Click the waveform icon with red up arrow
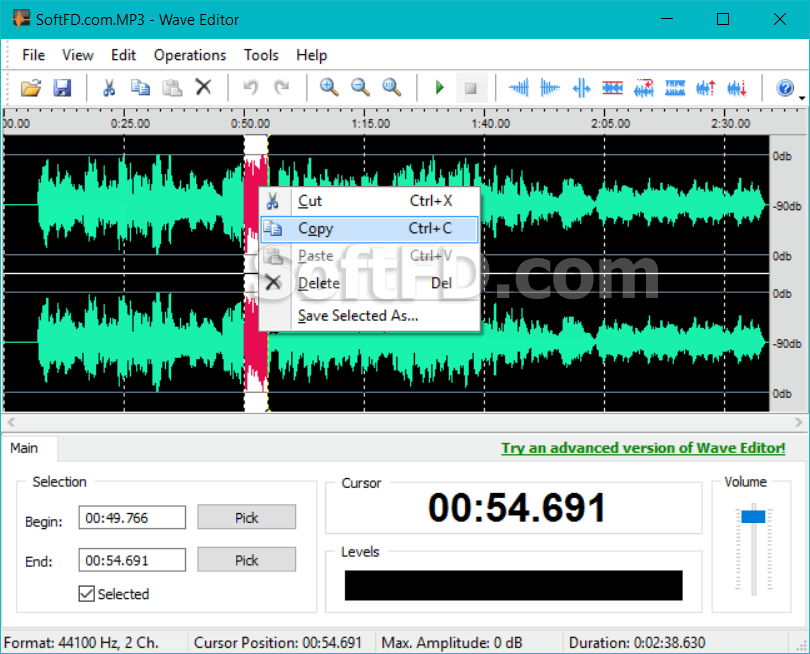This screenshot has height=654, width=810. (706, 88)
